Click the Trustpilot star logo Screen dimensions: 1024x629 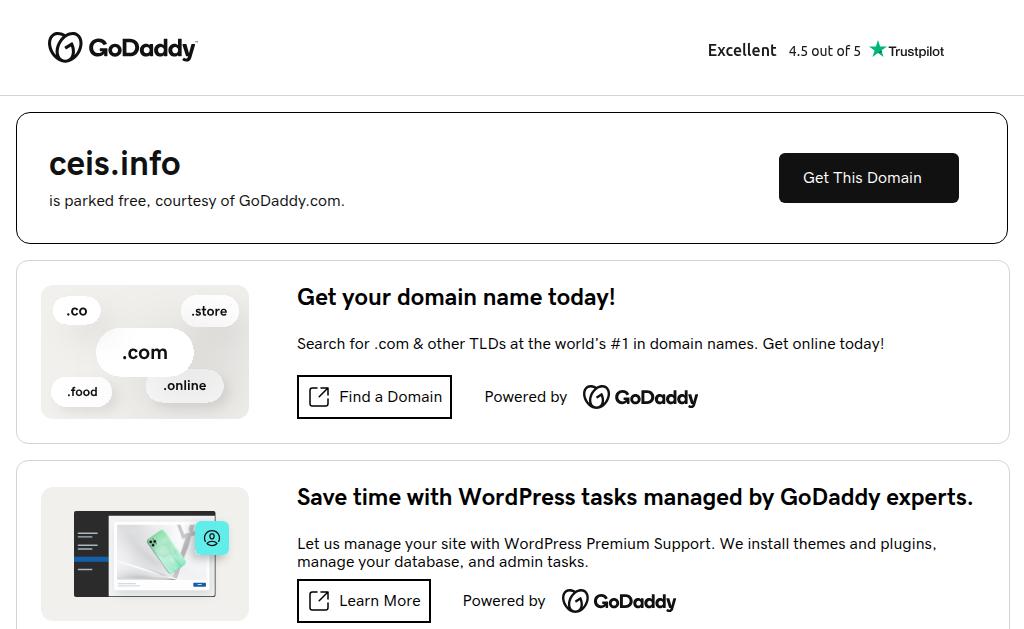(907, 50)
